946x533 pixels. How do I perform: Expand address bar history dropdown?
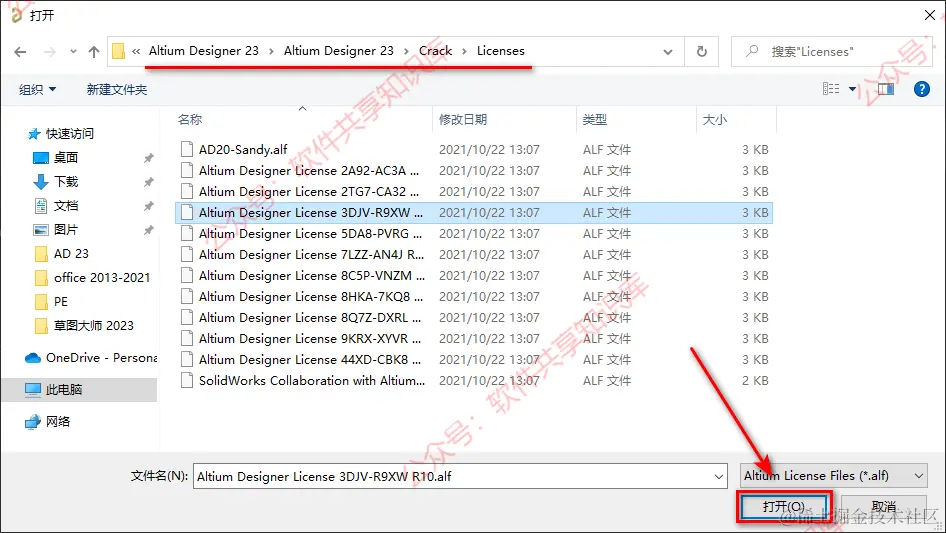tap(668, 52)
